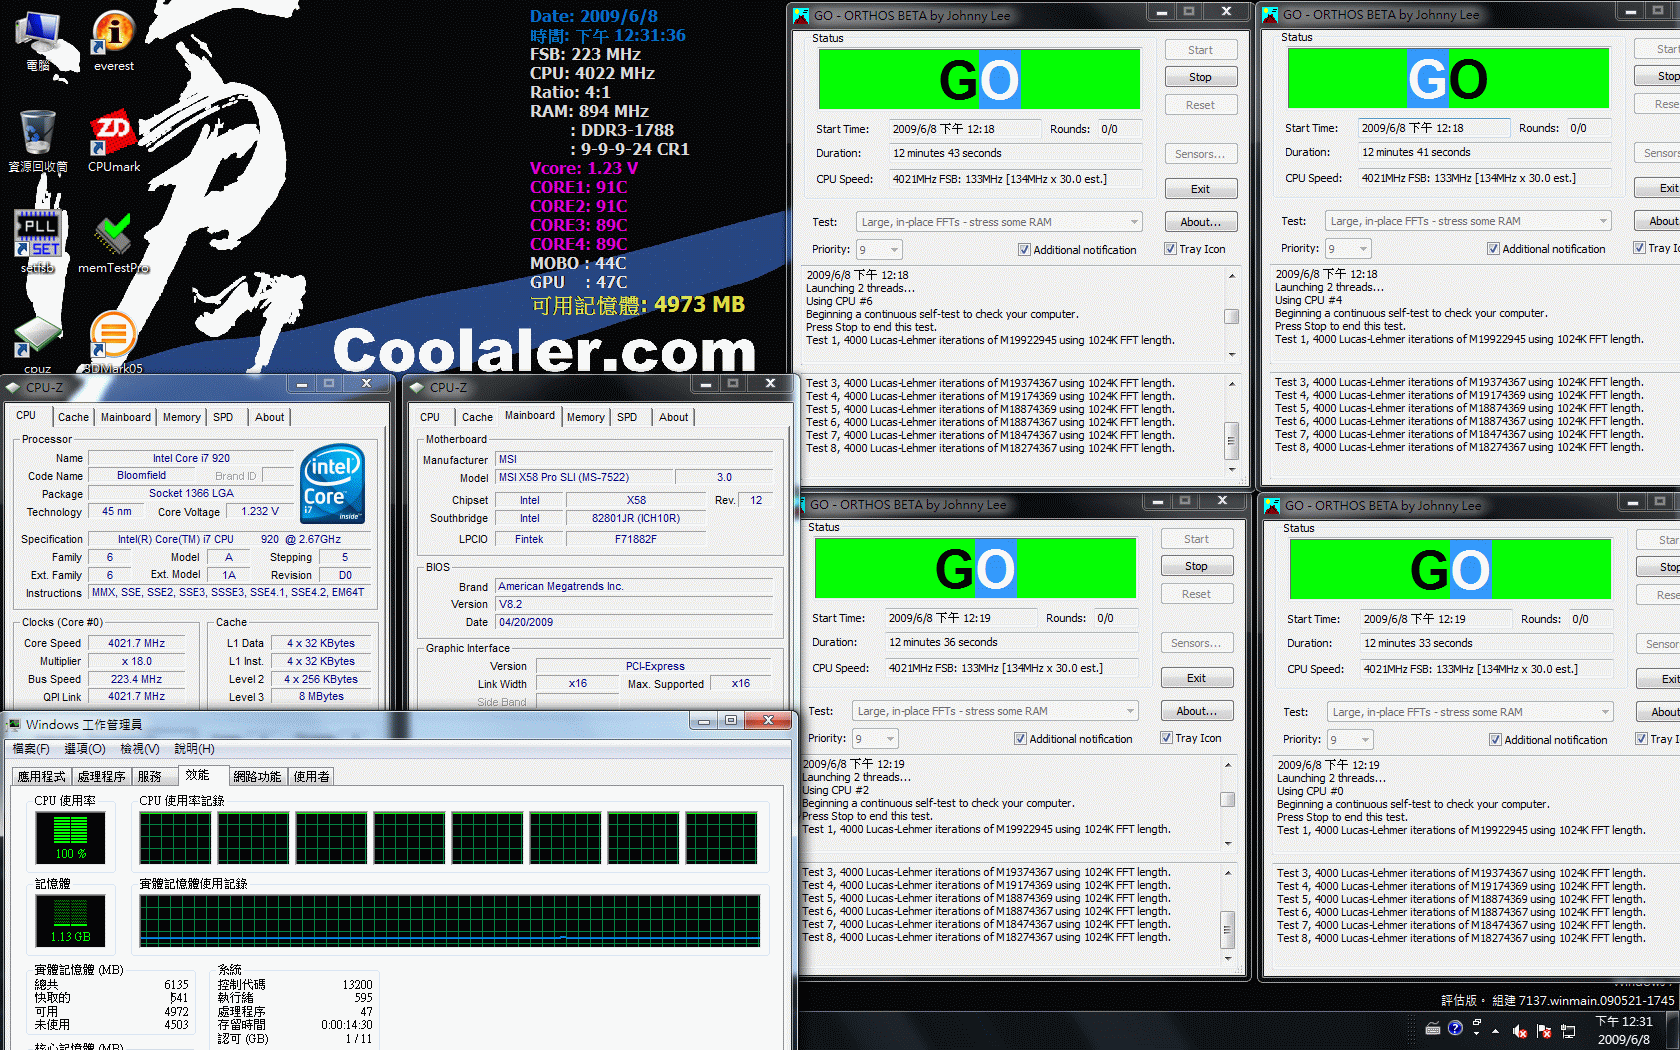This screenshot has width=1680, height=1050.
Task: Open the muted volume tray icon
Action: pyautogui.click(x=1519, y=1030)
